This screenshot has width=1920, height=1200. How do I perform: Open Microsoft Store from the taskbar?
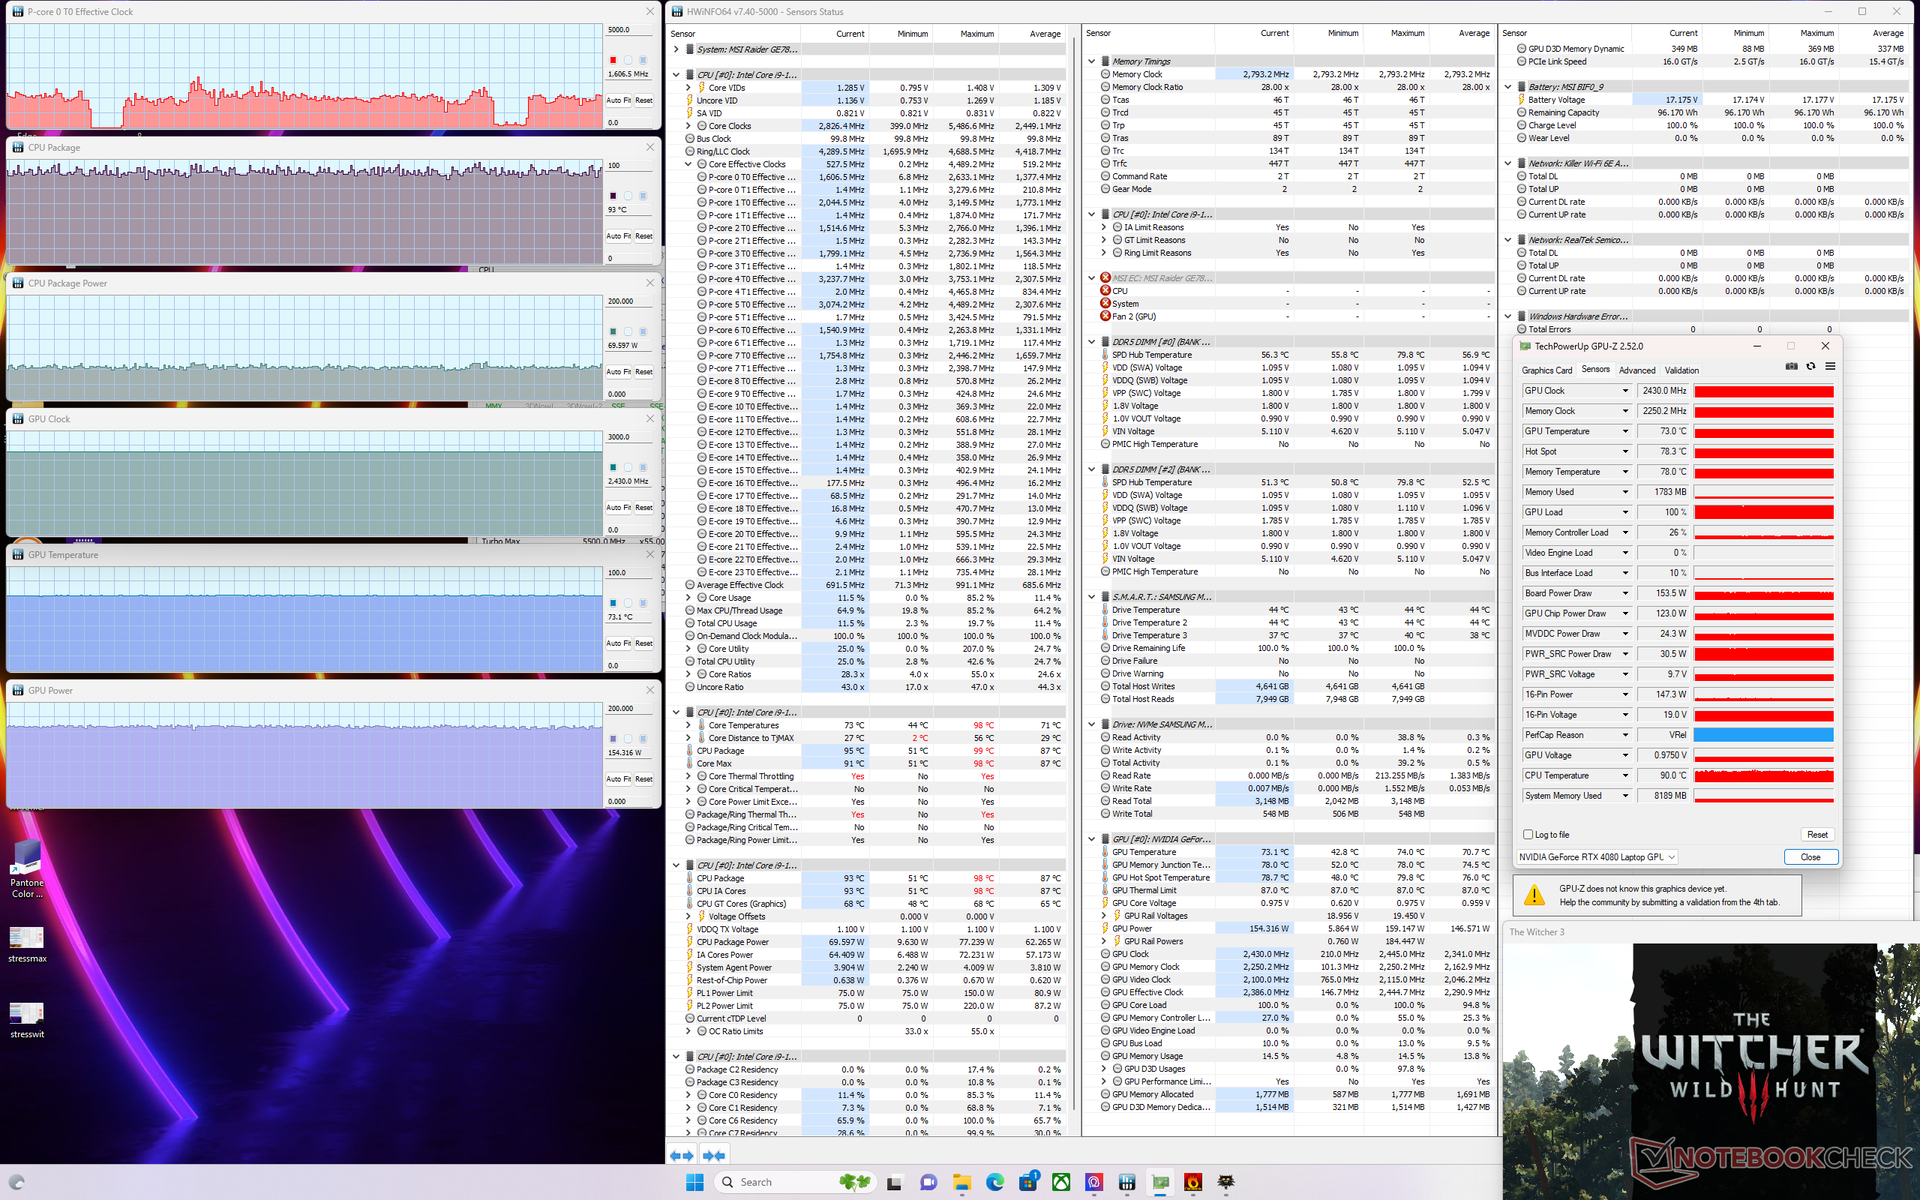tap(1028, 1182)
